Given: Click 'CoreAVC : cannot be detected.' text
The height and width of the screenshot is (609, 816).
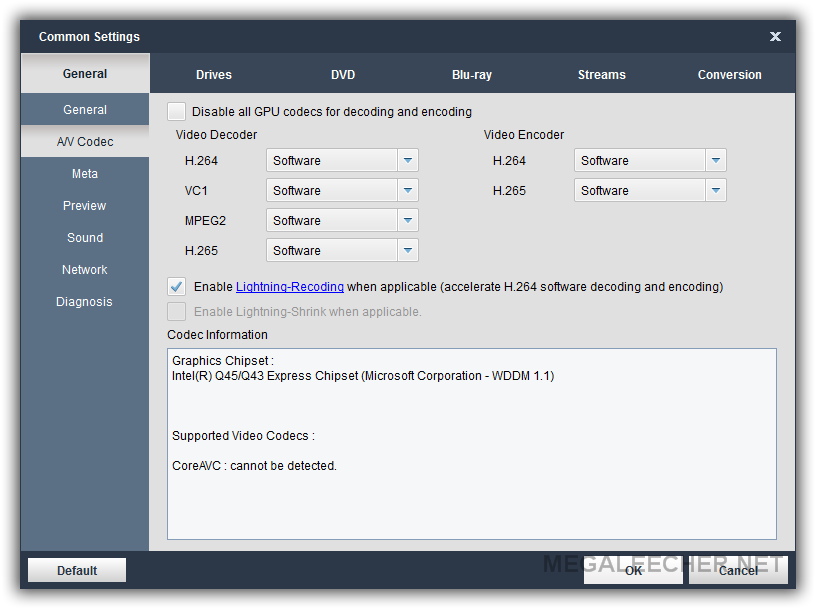Looking at the screenshot, I should coord(254,466).
